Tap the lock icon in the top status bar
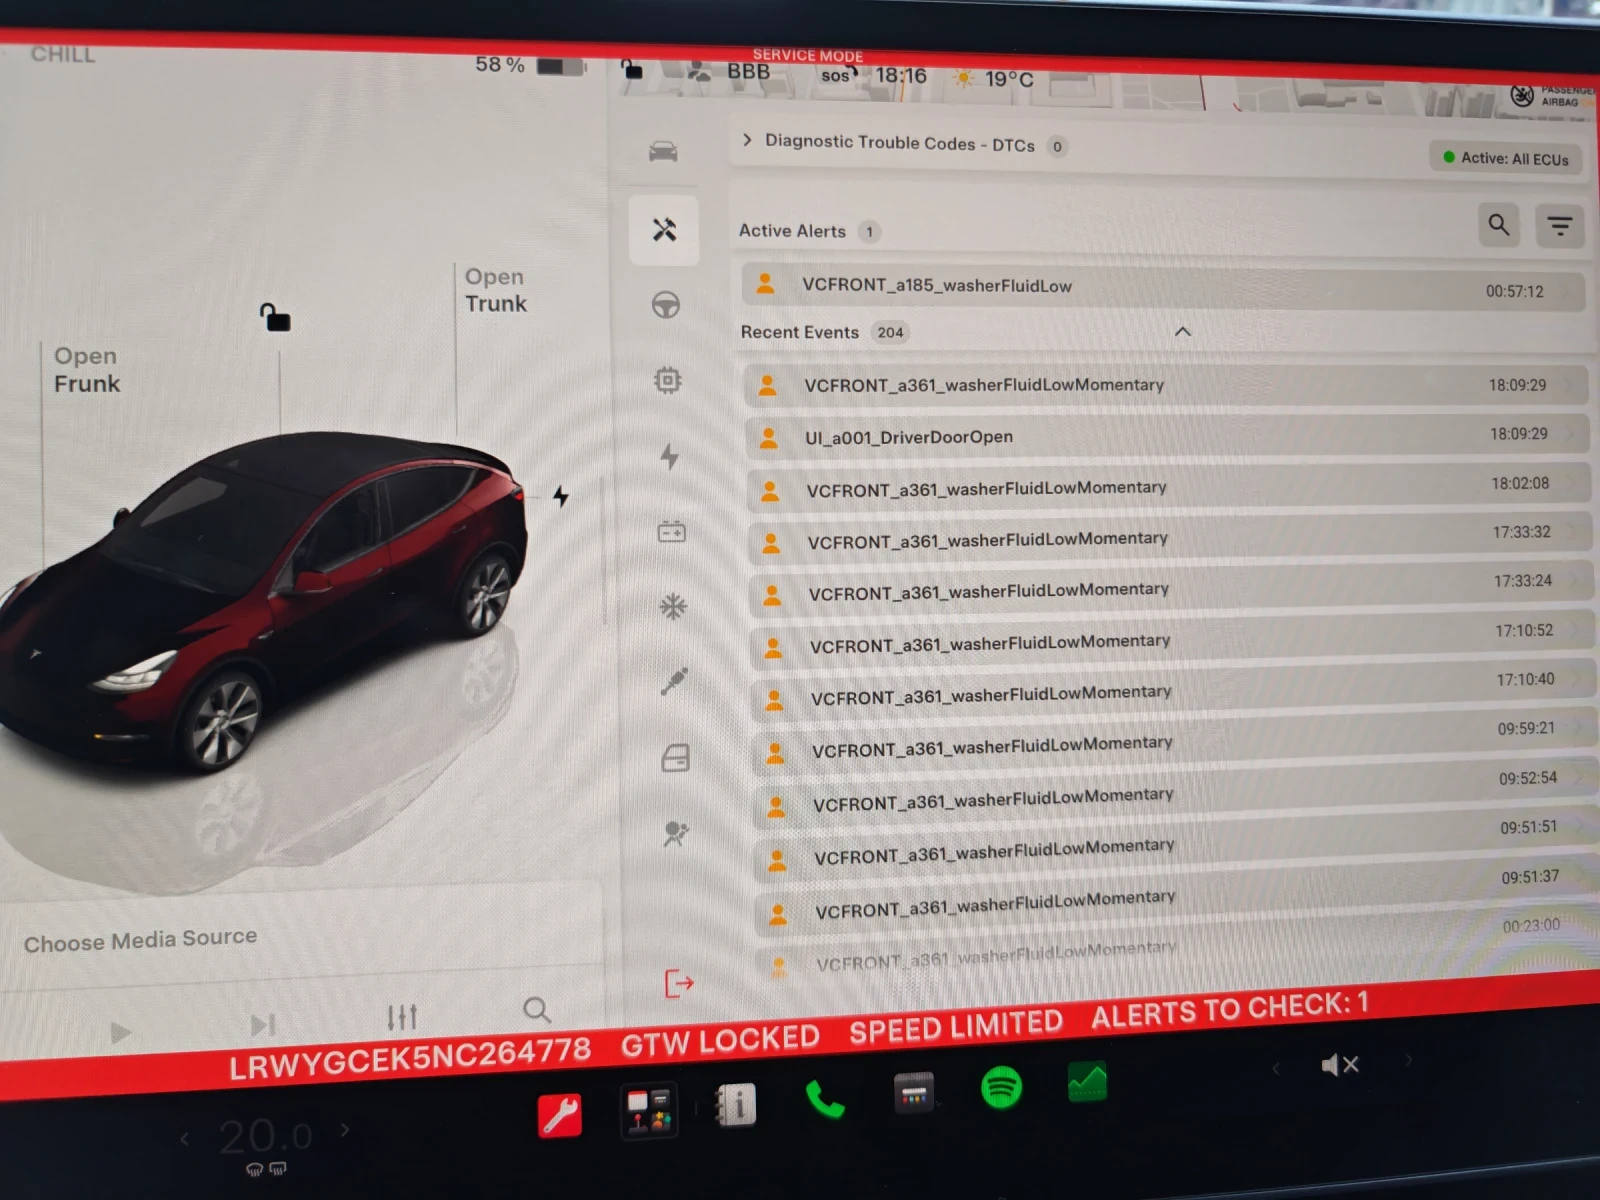This screenshot has width=1600, height=1200. point(632,69)
